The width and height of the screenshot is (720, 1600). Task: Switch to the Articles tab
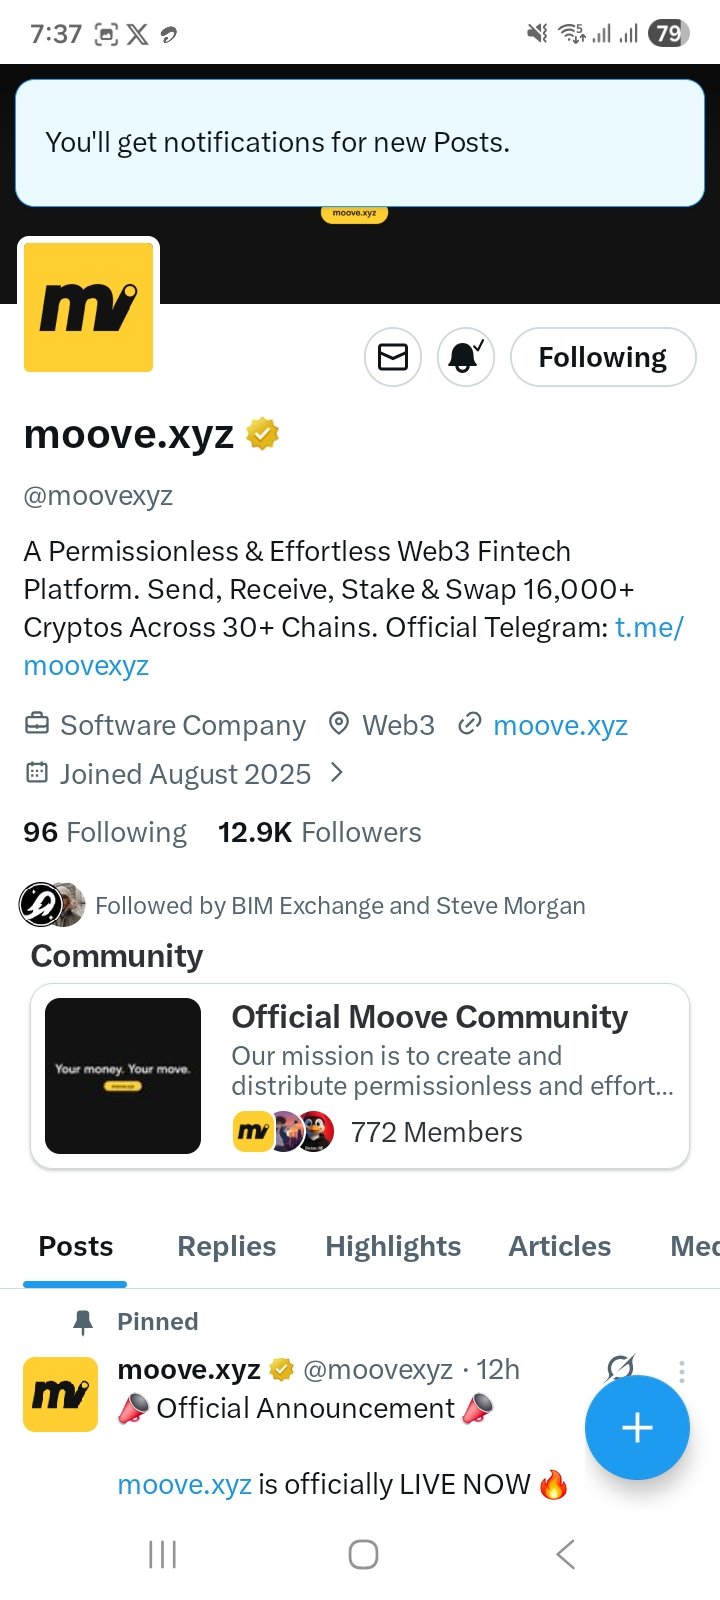(560, 1246)
